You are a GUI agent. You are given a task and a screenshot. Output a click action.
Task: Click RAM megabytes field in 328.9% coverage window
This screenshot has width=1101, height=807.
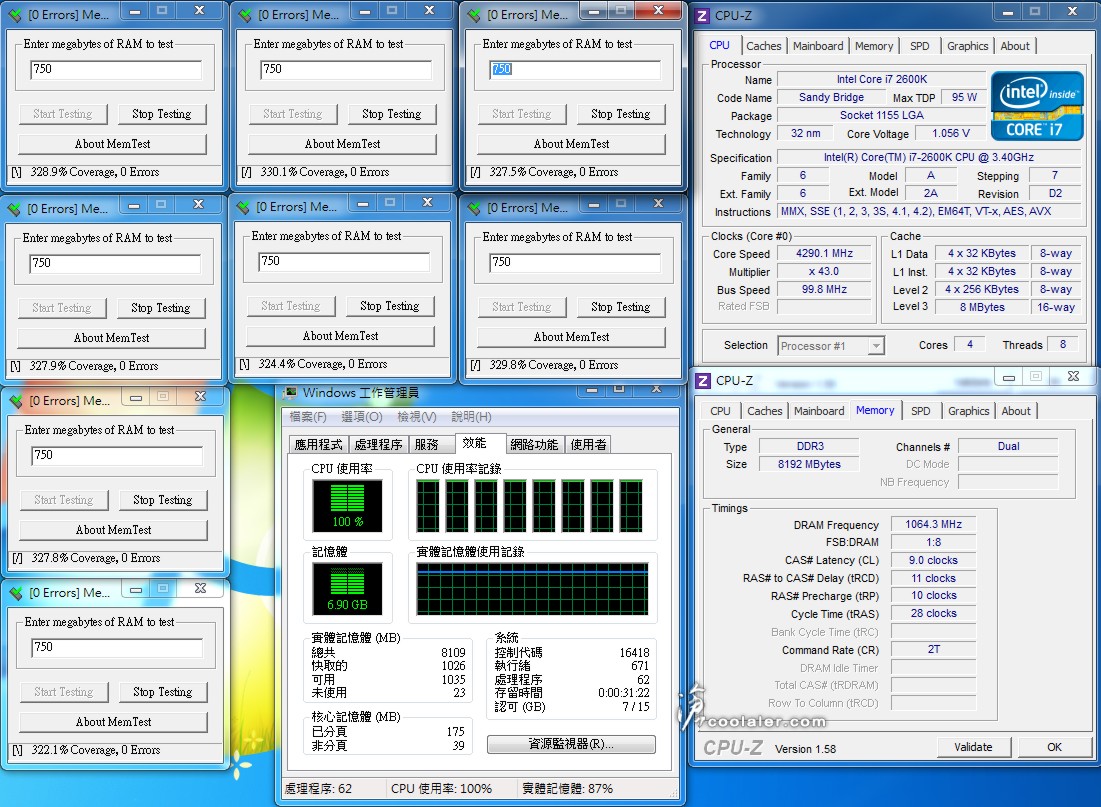click(x=116, y=69)
